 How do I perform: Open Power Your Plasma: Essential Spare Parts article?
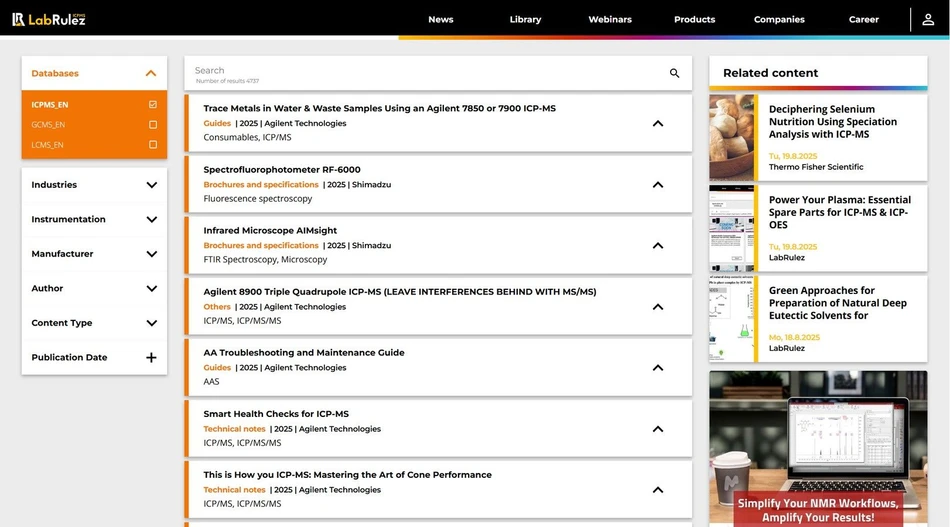840,213
